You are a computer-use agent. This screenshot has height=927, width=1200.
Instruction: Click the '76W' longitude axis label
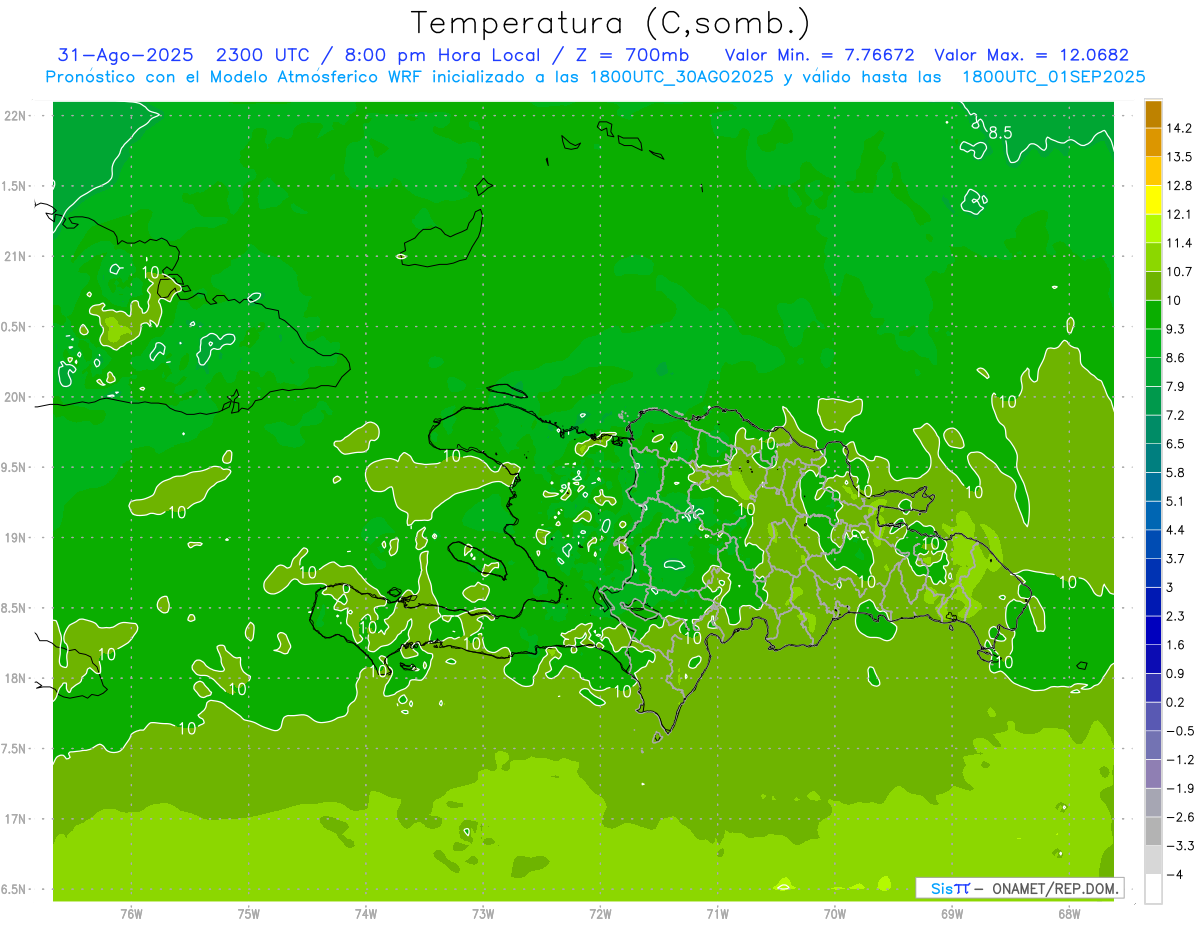[131, 913]
